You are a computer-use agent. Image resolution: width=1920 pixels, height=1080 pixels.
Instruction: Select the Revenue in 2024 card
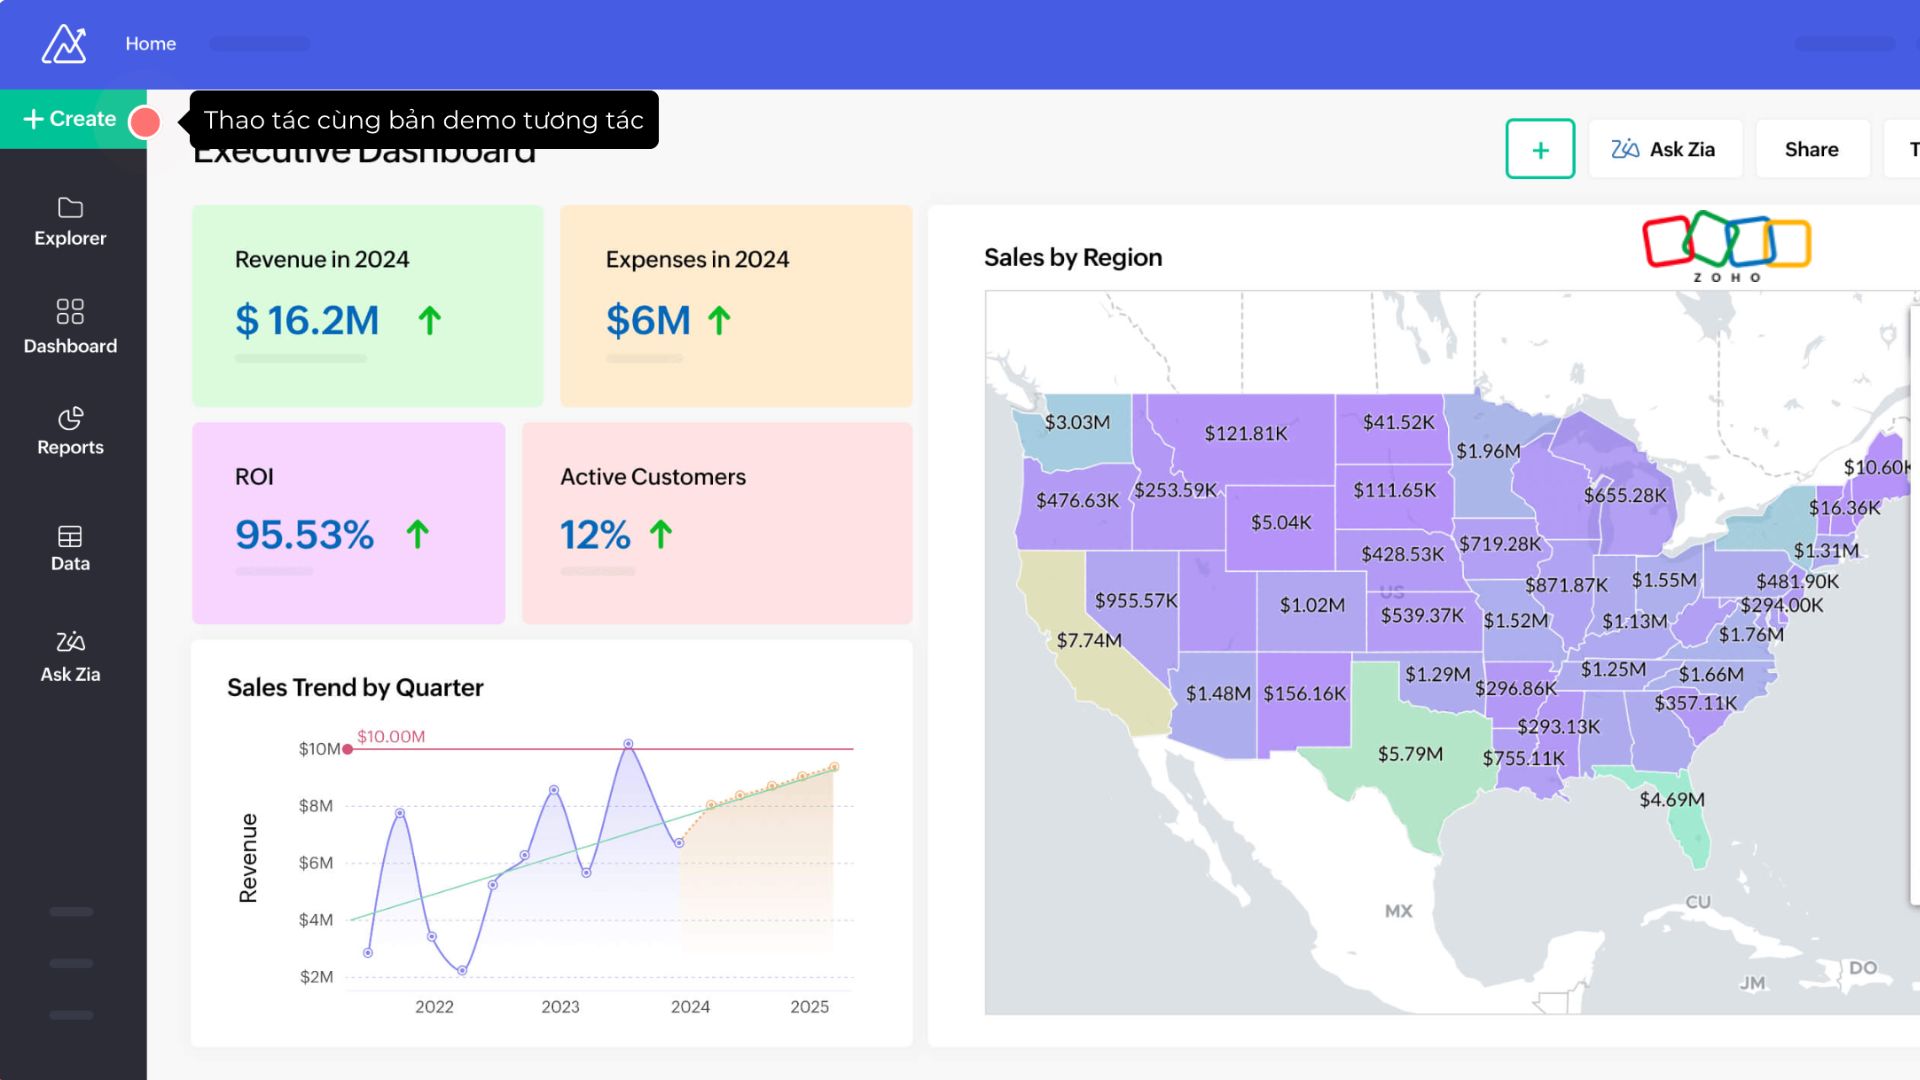367,305
